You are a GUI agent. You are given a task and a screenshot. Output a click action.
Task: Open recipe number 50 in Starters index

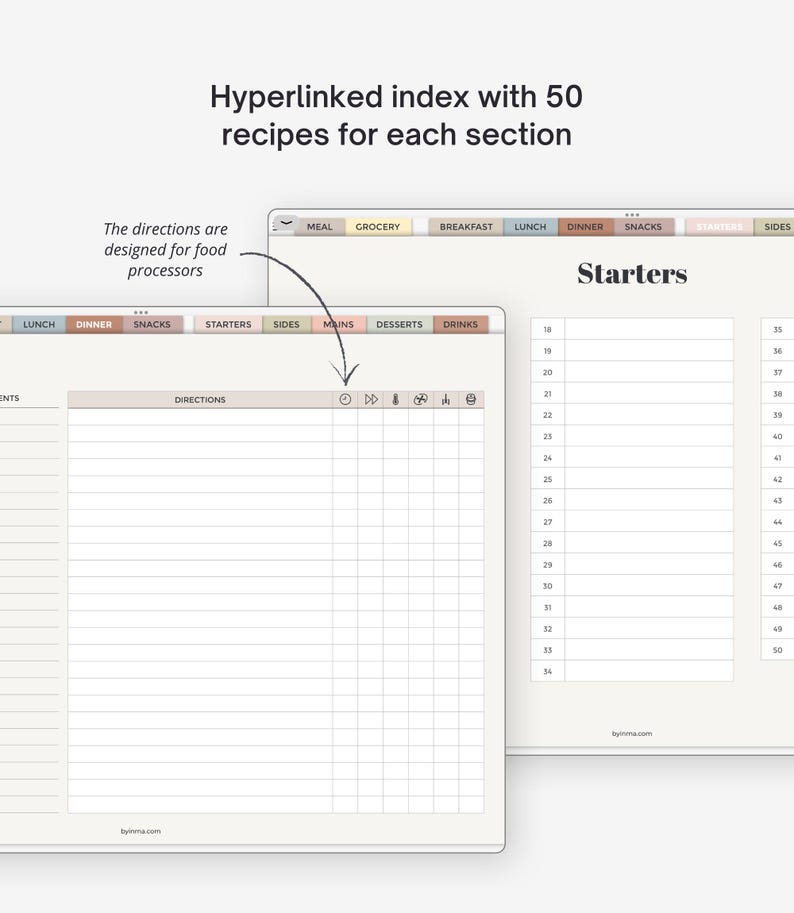click(x=778, y=650)
